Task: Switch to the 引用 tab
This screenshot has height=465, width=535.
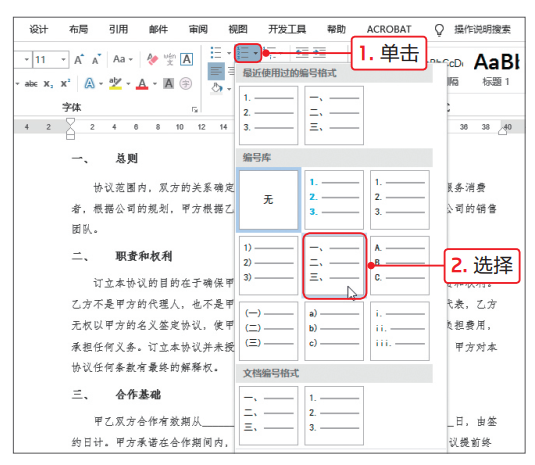Action: coord(118,30)
